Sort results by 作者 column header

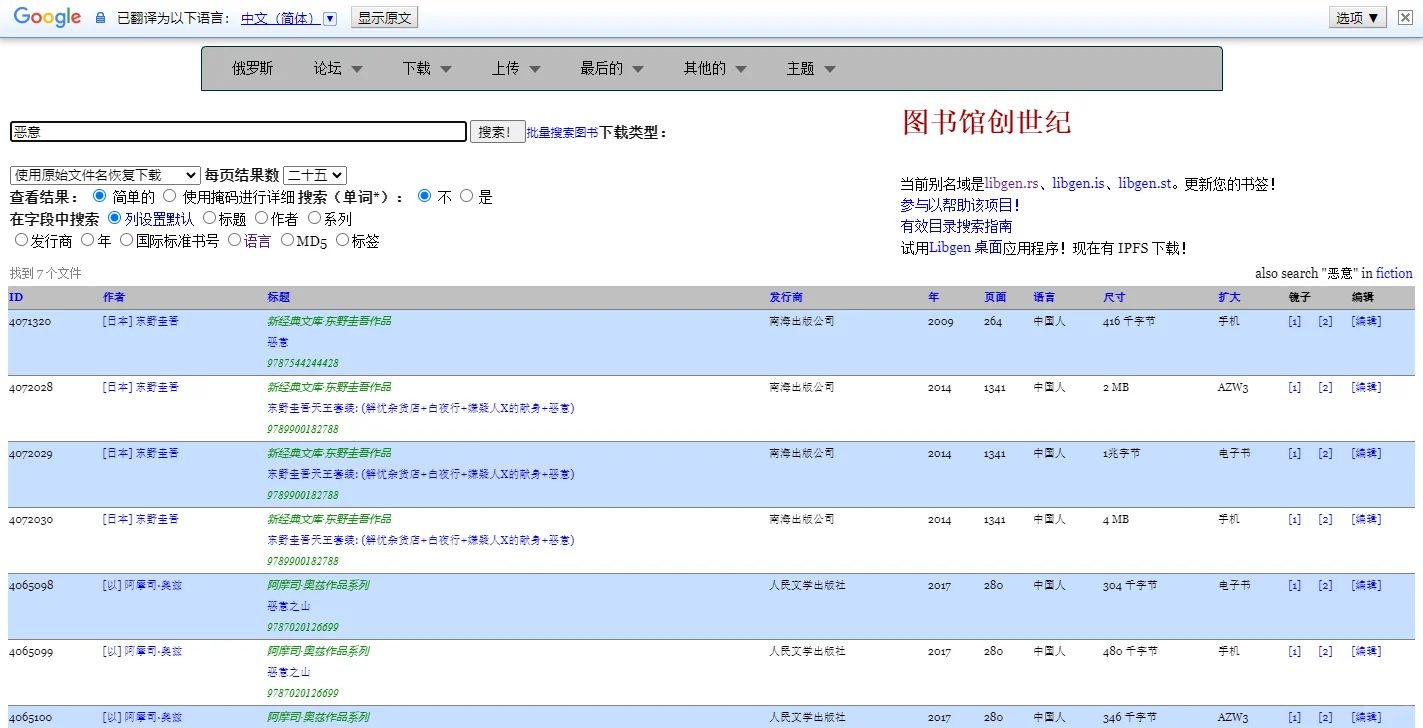[x=114, y=297]
